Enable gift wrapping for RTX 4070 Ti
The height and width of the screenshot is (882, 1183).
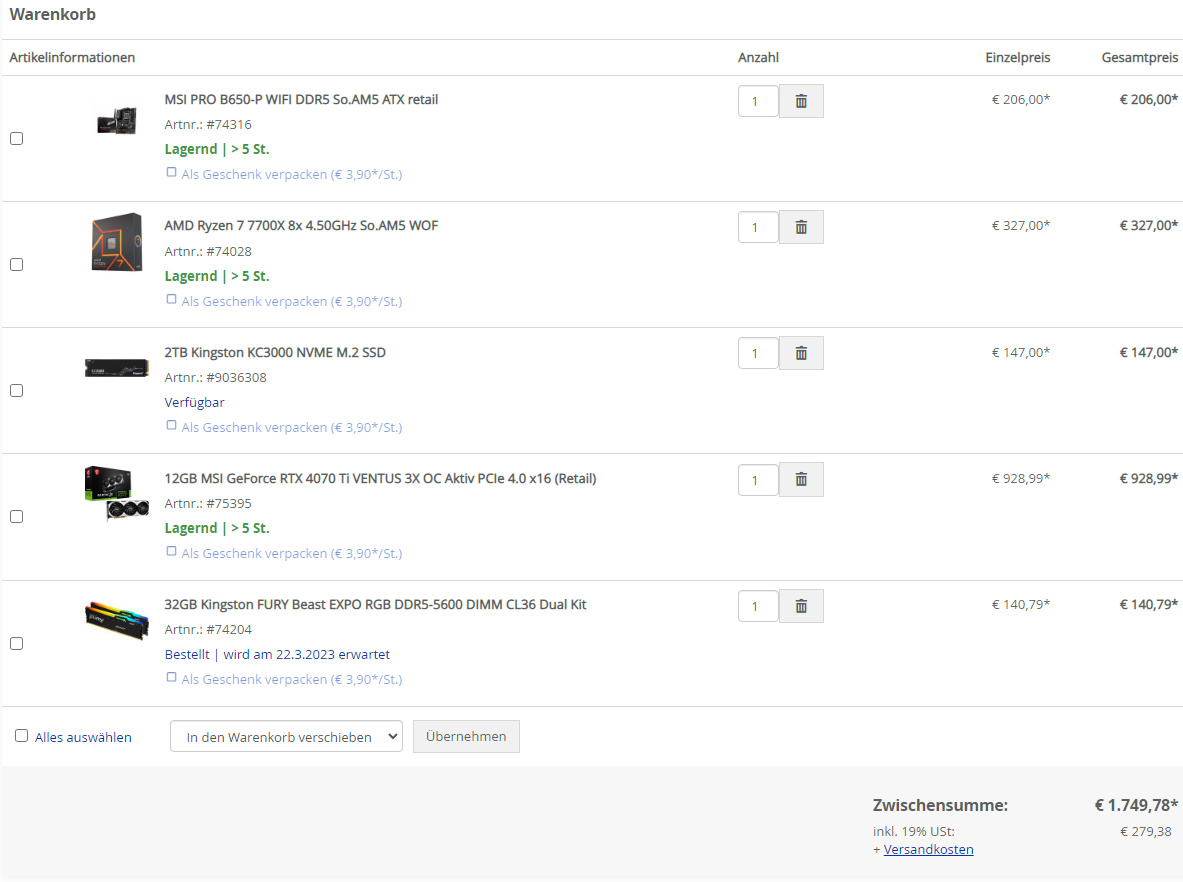tap(171, 552)
